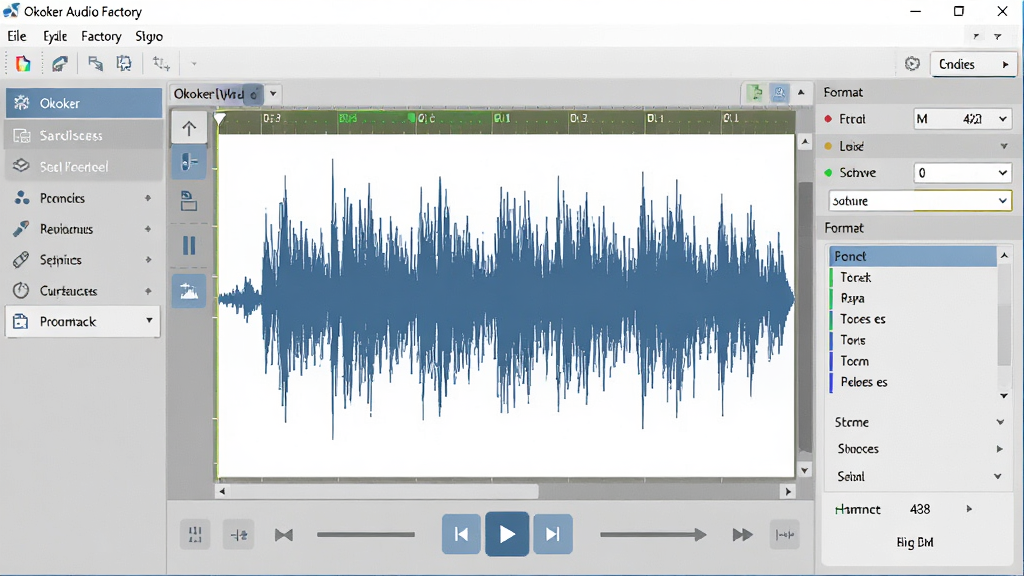
Task: Select the picture tool below the pause tool
Action: (x=189, y=291)
